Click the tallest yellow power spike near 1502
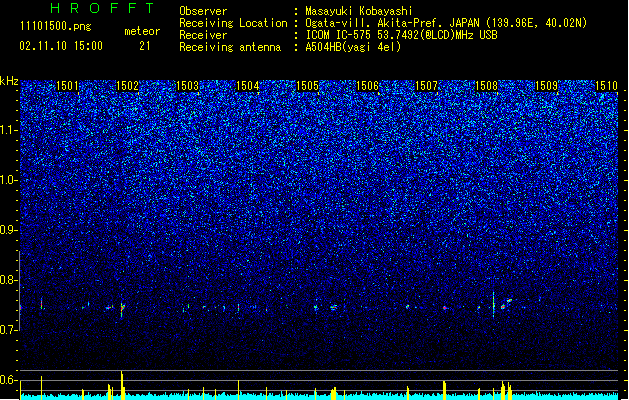The width and height of the screenshot is (629, 400). click(122, 385)
